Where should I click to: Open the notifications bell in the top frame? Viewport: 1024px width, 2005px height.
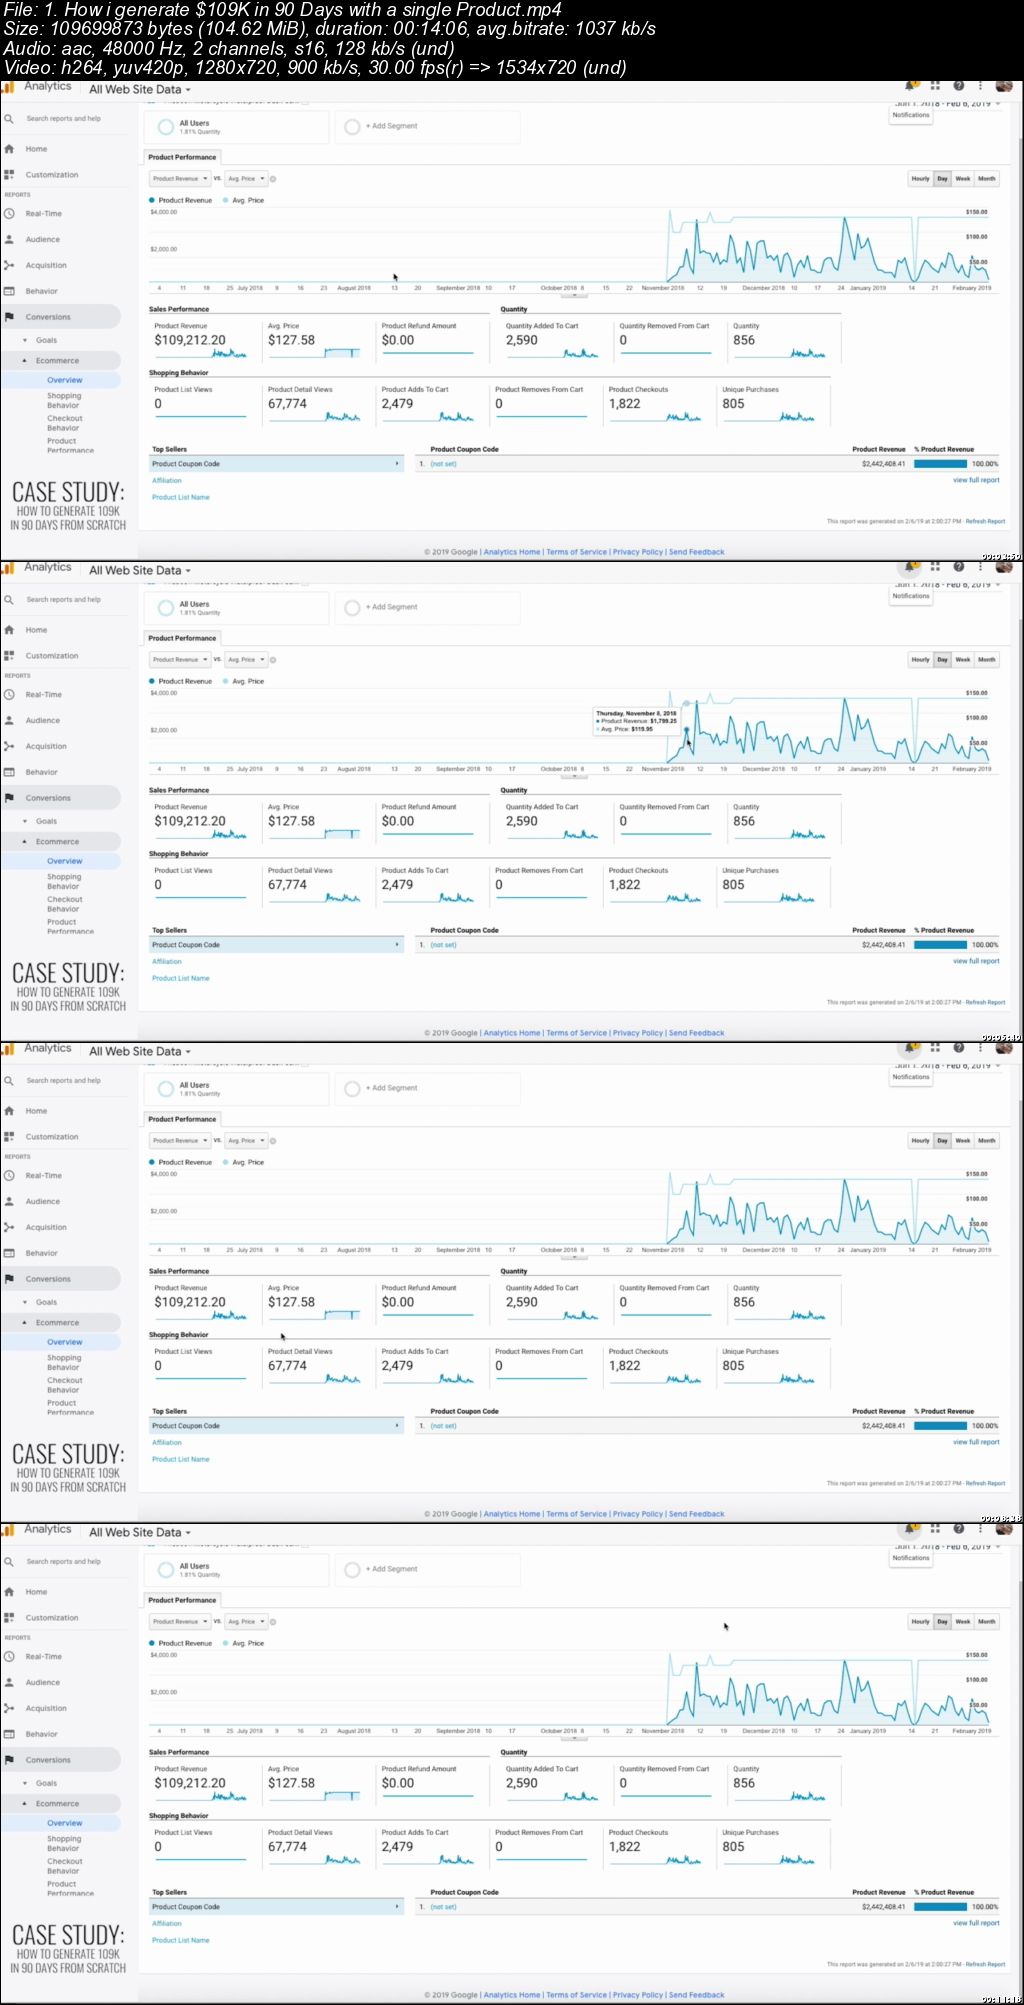pos(911,86)
